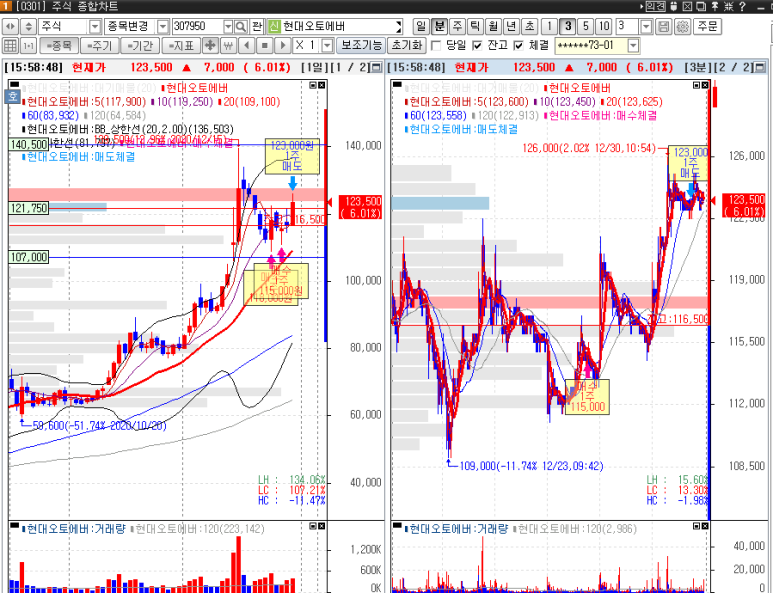Open the account number dropdown

point(634,46)
